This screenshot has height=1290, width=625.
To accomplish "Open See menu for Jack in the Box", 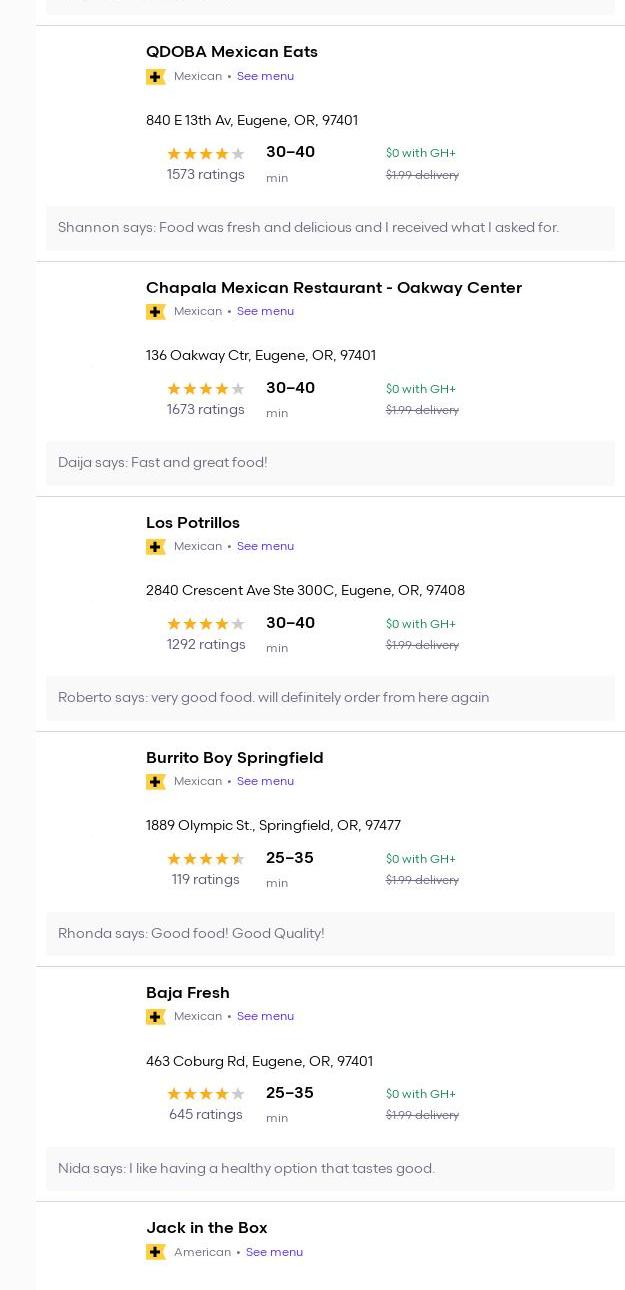I will [274, 1252].
